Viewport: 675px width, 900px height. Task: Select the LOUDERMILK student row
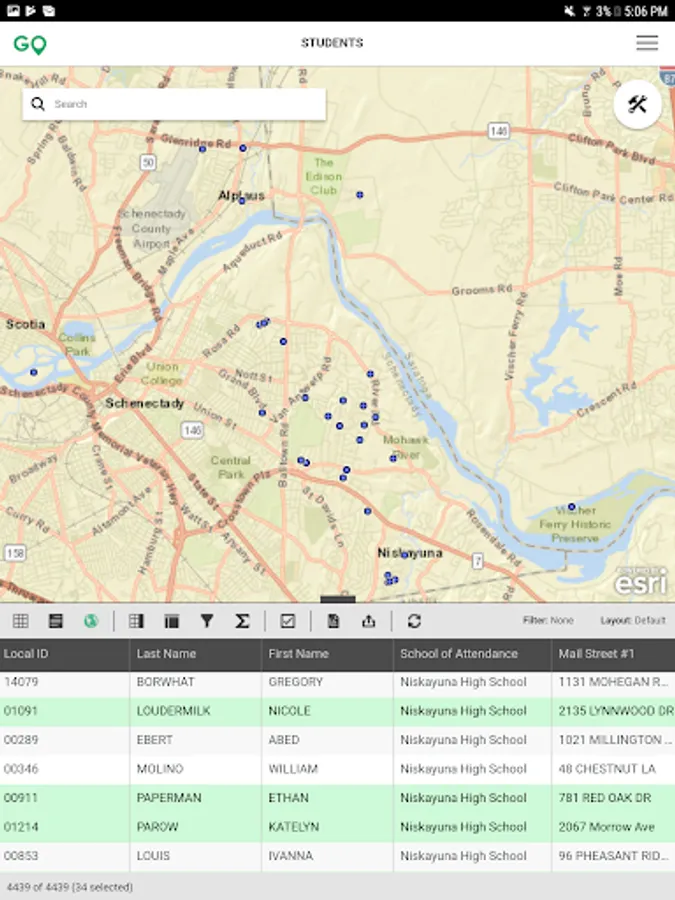coord(196,711)
